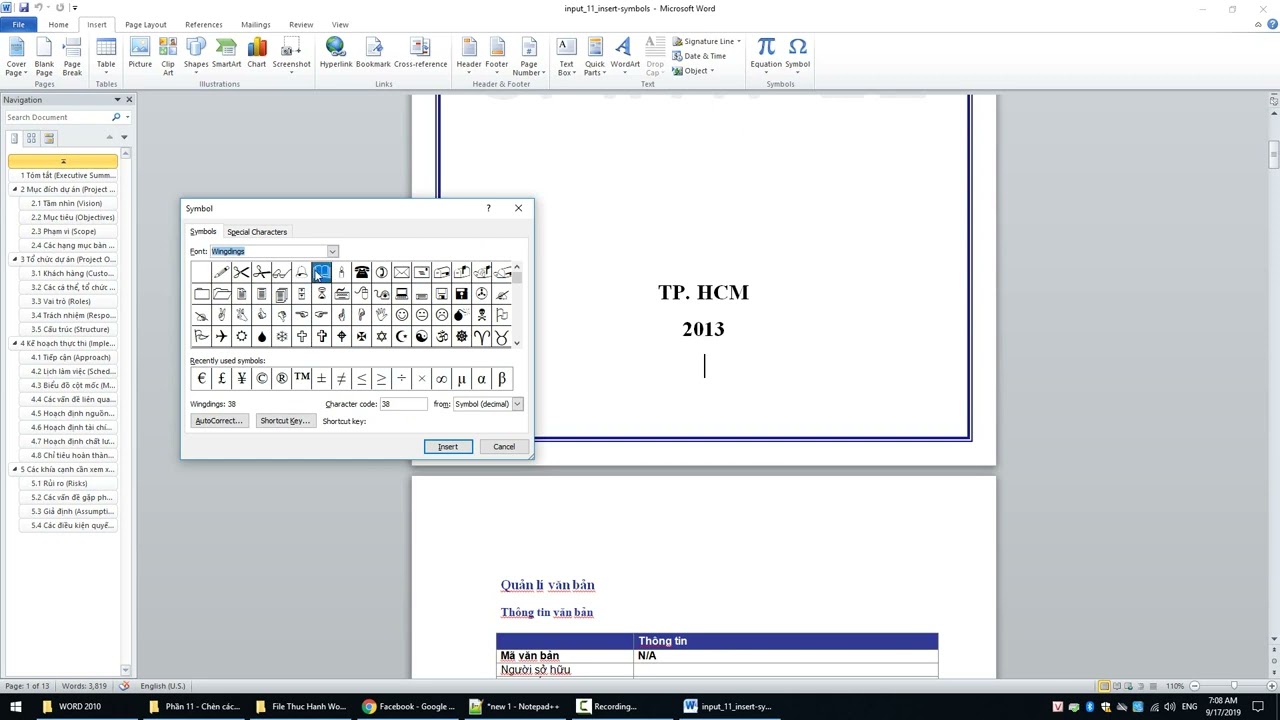1280x720 pixels.
Task: Browse the headings in your document view
Action: [14, 138]
